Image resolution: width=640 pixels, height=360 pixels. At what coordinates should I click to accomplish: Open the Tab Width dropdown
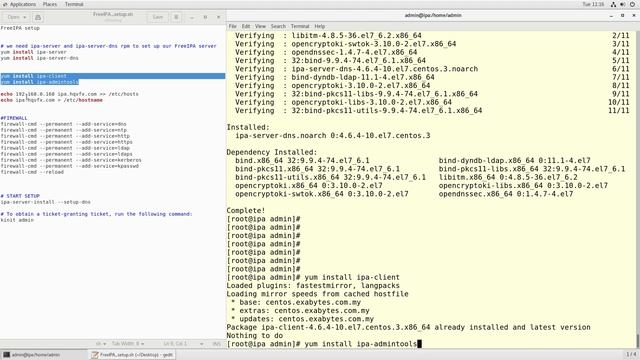(128, 344)
